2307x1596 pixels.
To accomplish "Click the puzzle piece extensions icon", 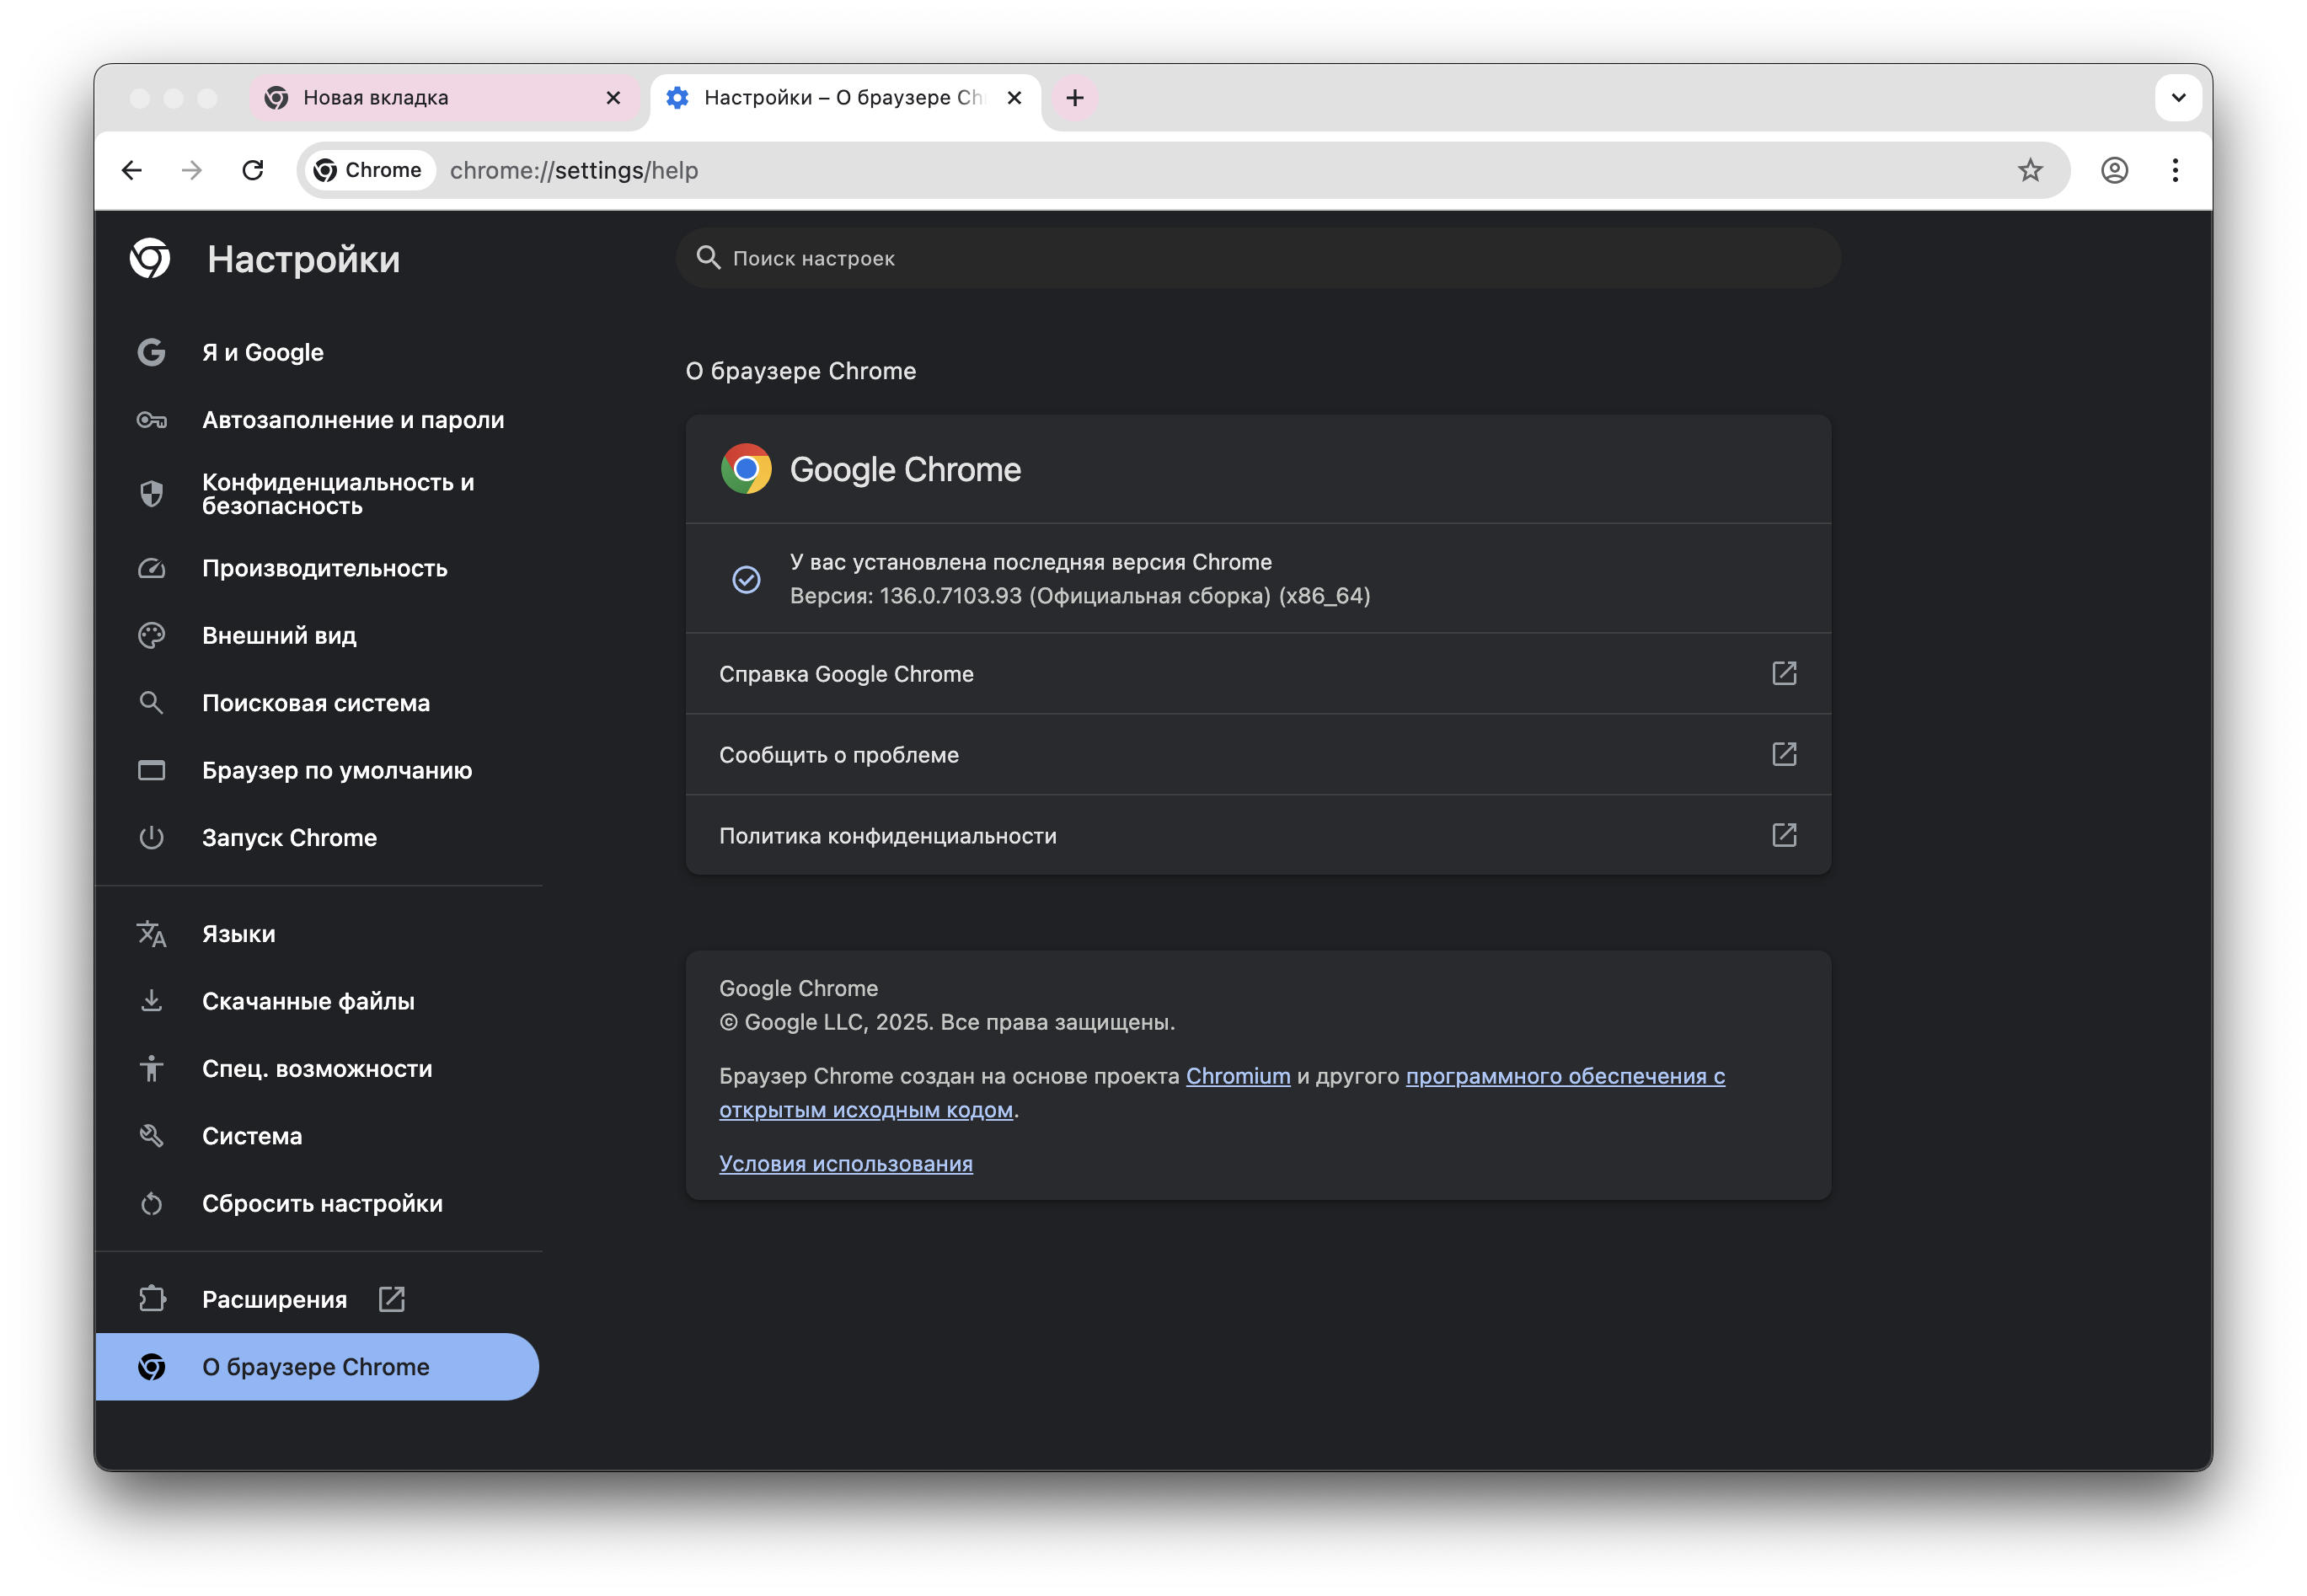I will [151, 1299].
